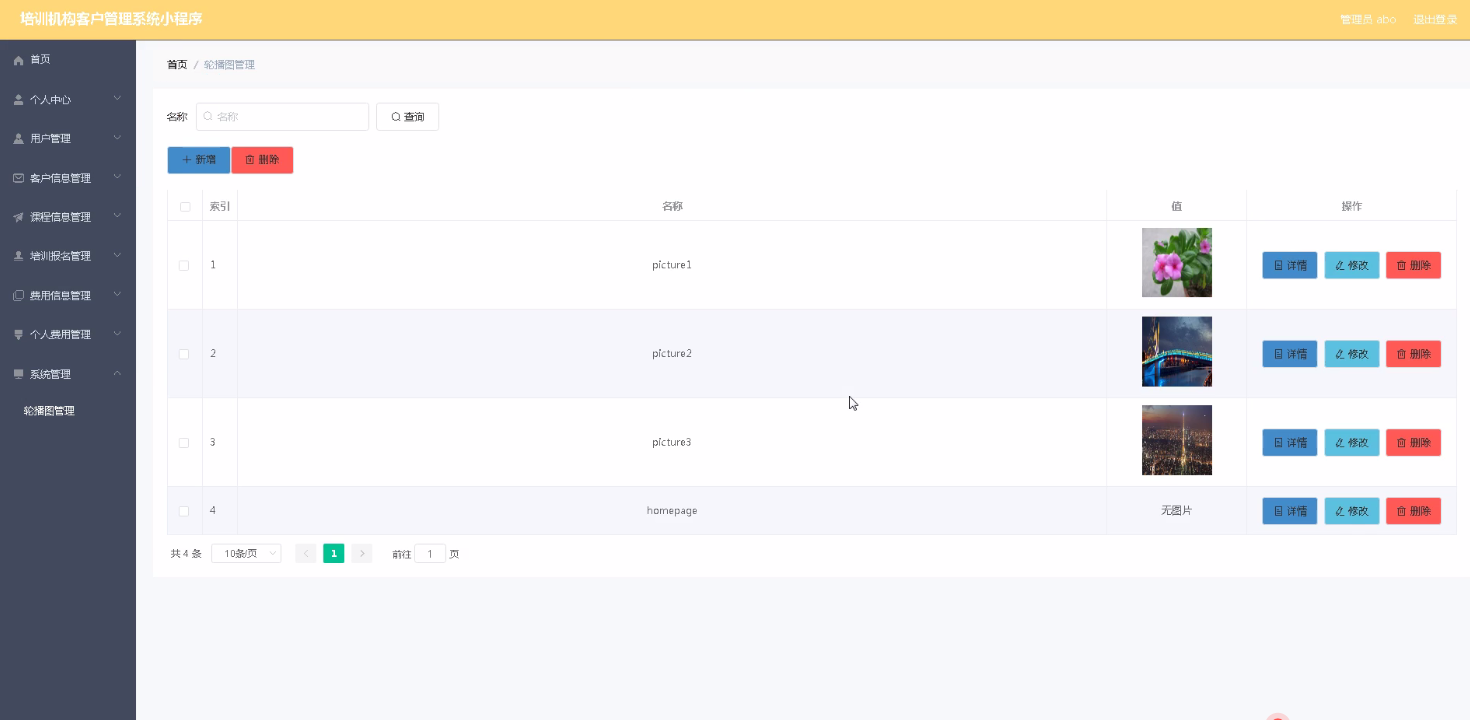Expand the 费用信息管理 sidebar section
Screen dimensions: 1470x720
60,295
